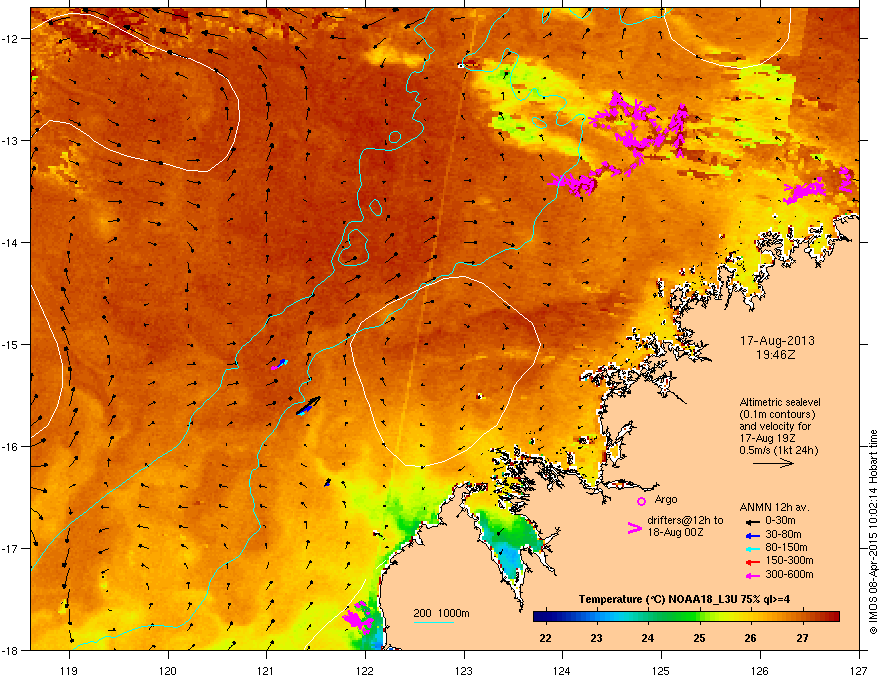
Task: Click the -16 latitude axis label
Action: click(11, 447)
